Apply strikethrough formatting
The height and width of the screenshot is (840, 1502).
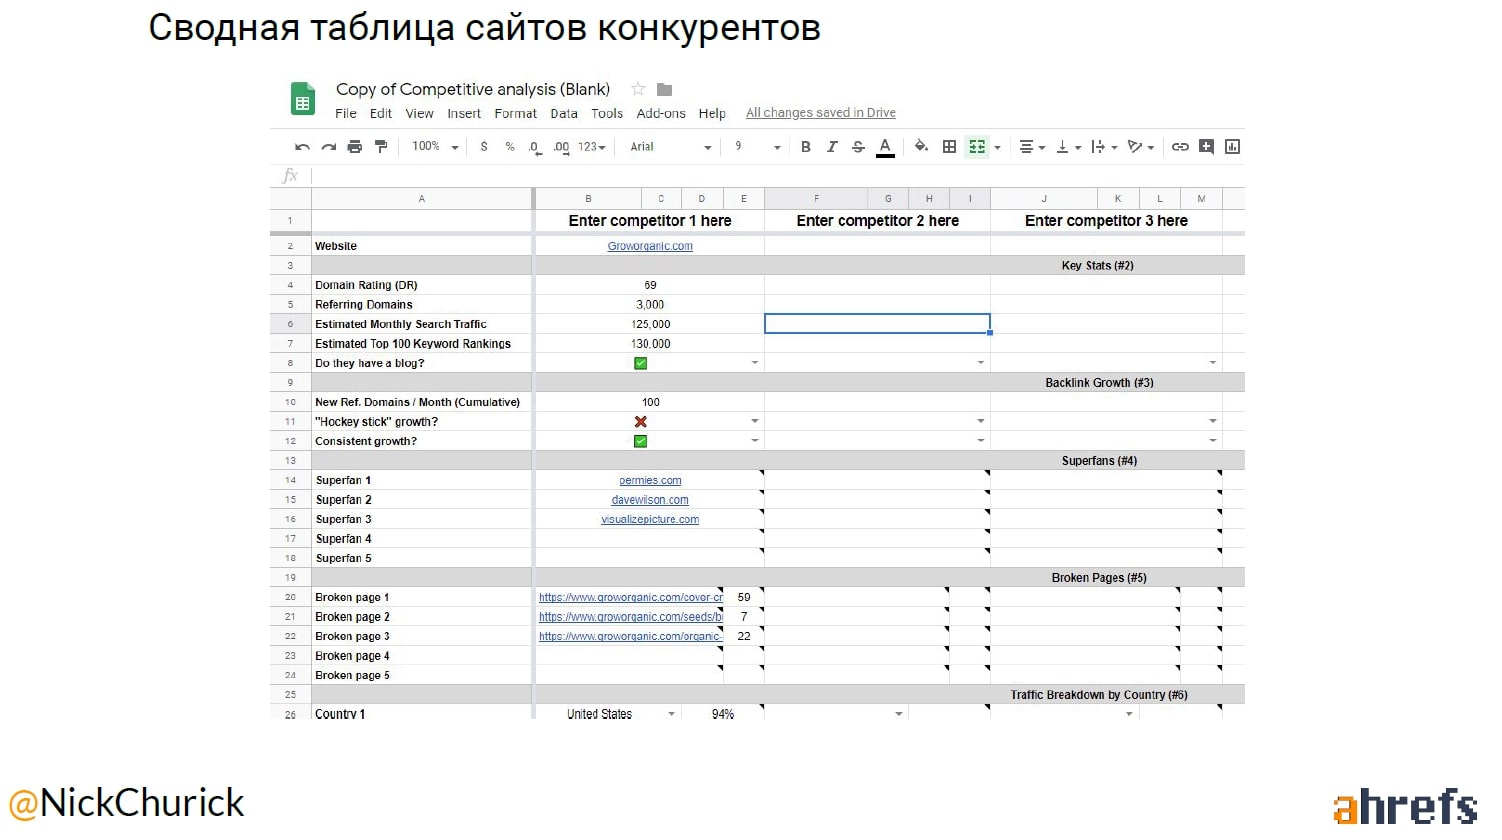coord(858,147)
